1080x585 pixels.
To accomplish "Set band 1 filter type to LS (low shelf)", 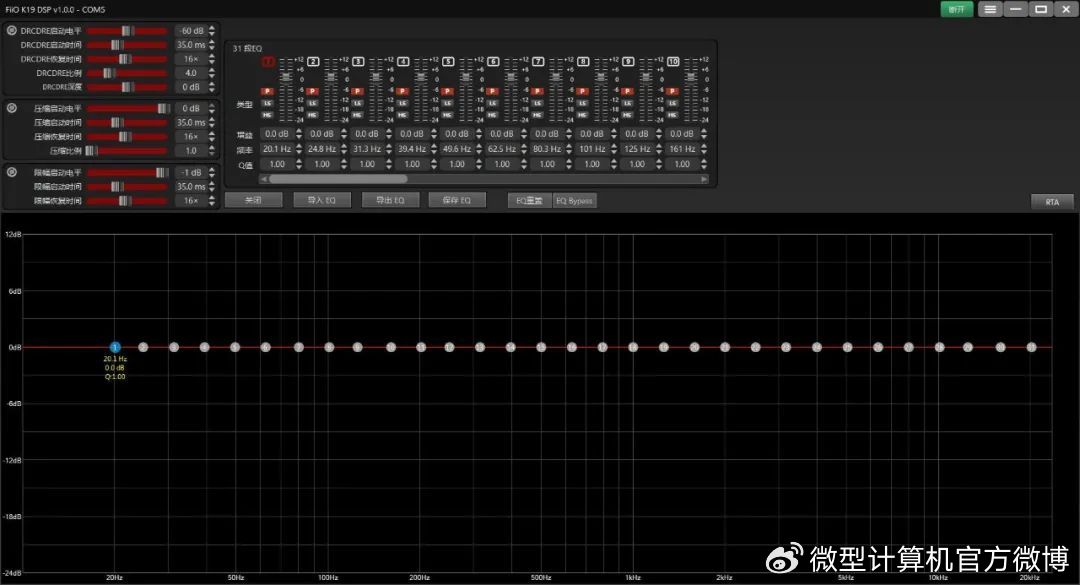I will click(268, 103).
